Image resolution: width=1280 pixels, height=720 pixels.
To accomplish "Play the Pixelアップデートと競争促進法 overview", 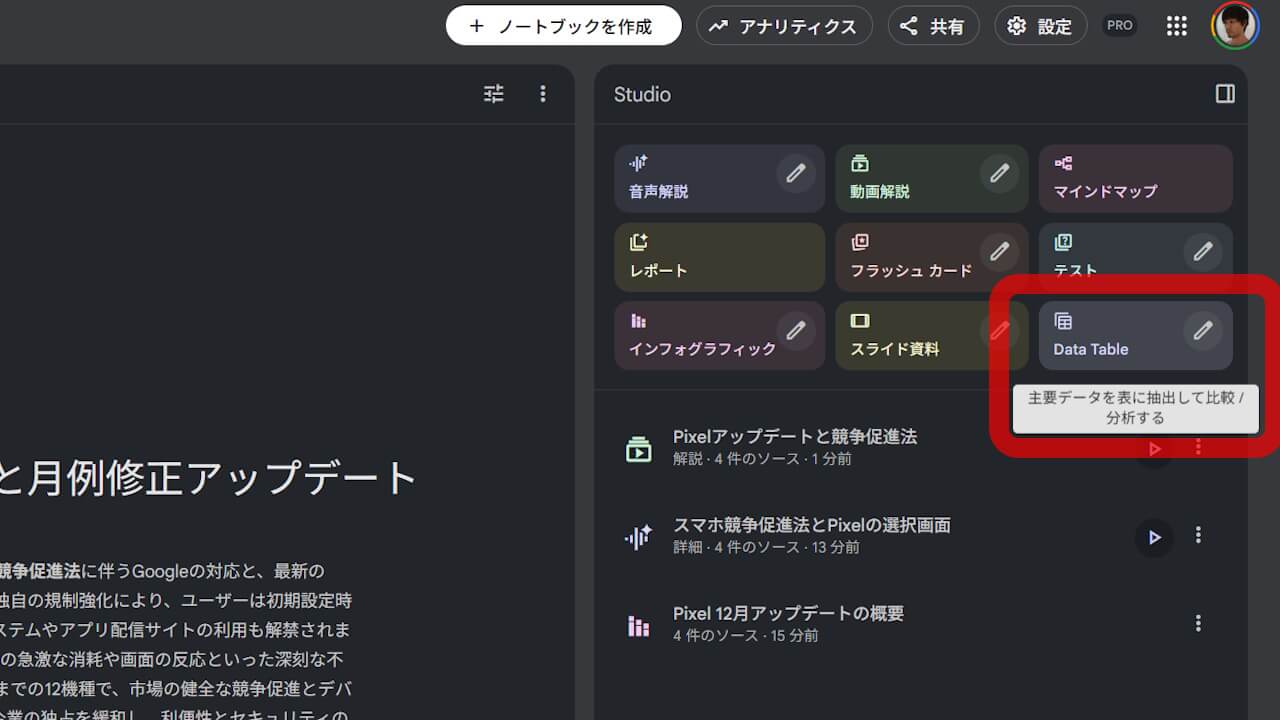I will pyautogui.click(x=1154, y=448).
